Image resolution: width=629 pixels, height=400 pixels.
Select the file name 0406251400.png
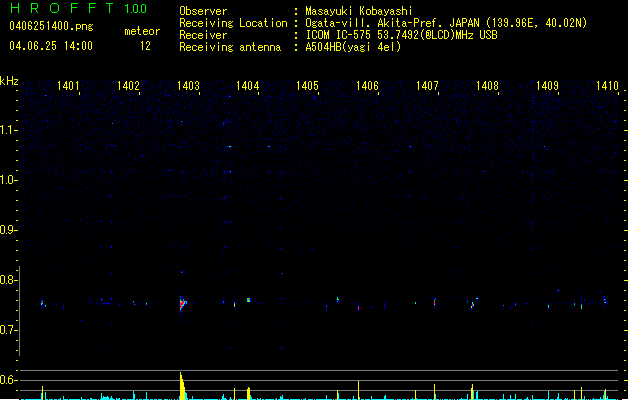tap(51, 26)
